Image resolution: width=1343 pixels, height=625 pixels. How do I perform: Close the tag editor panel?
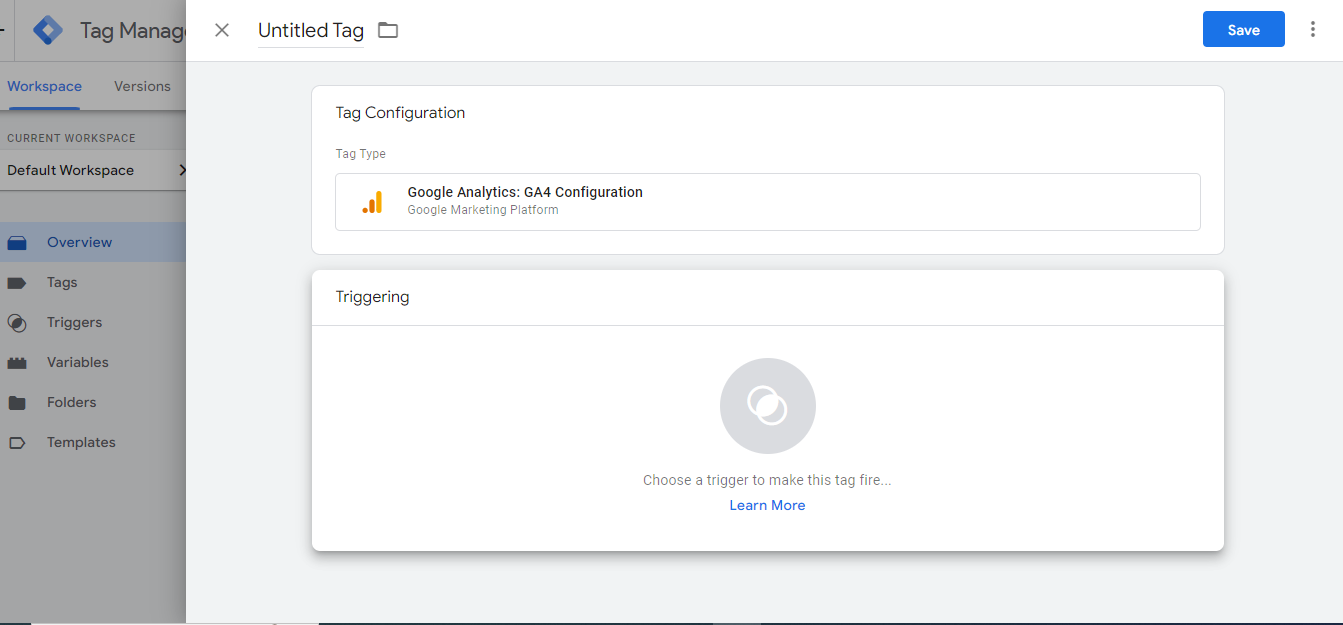click(222, 30)
